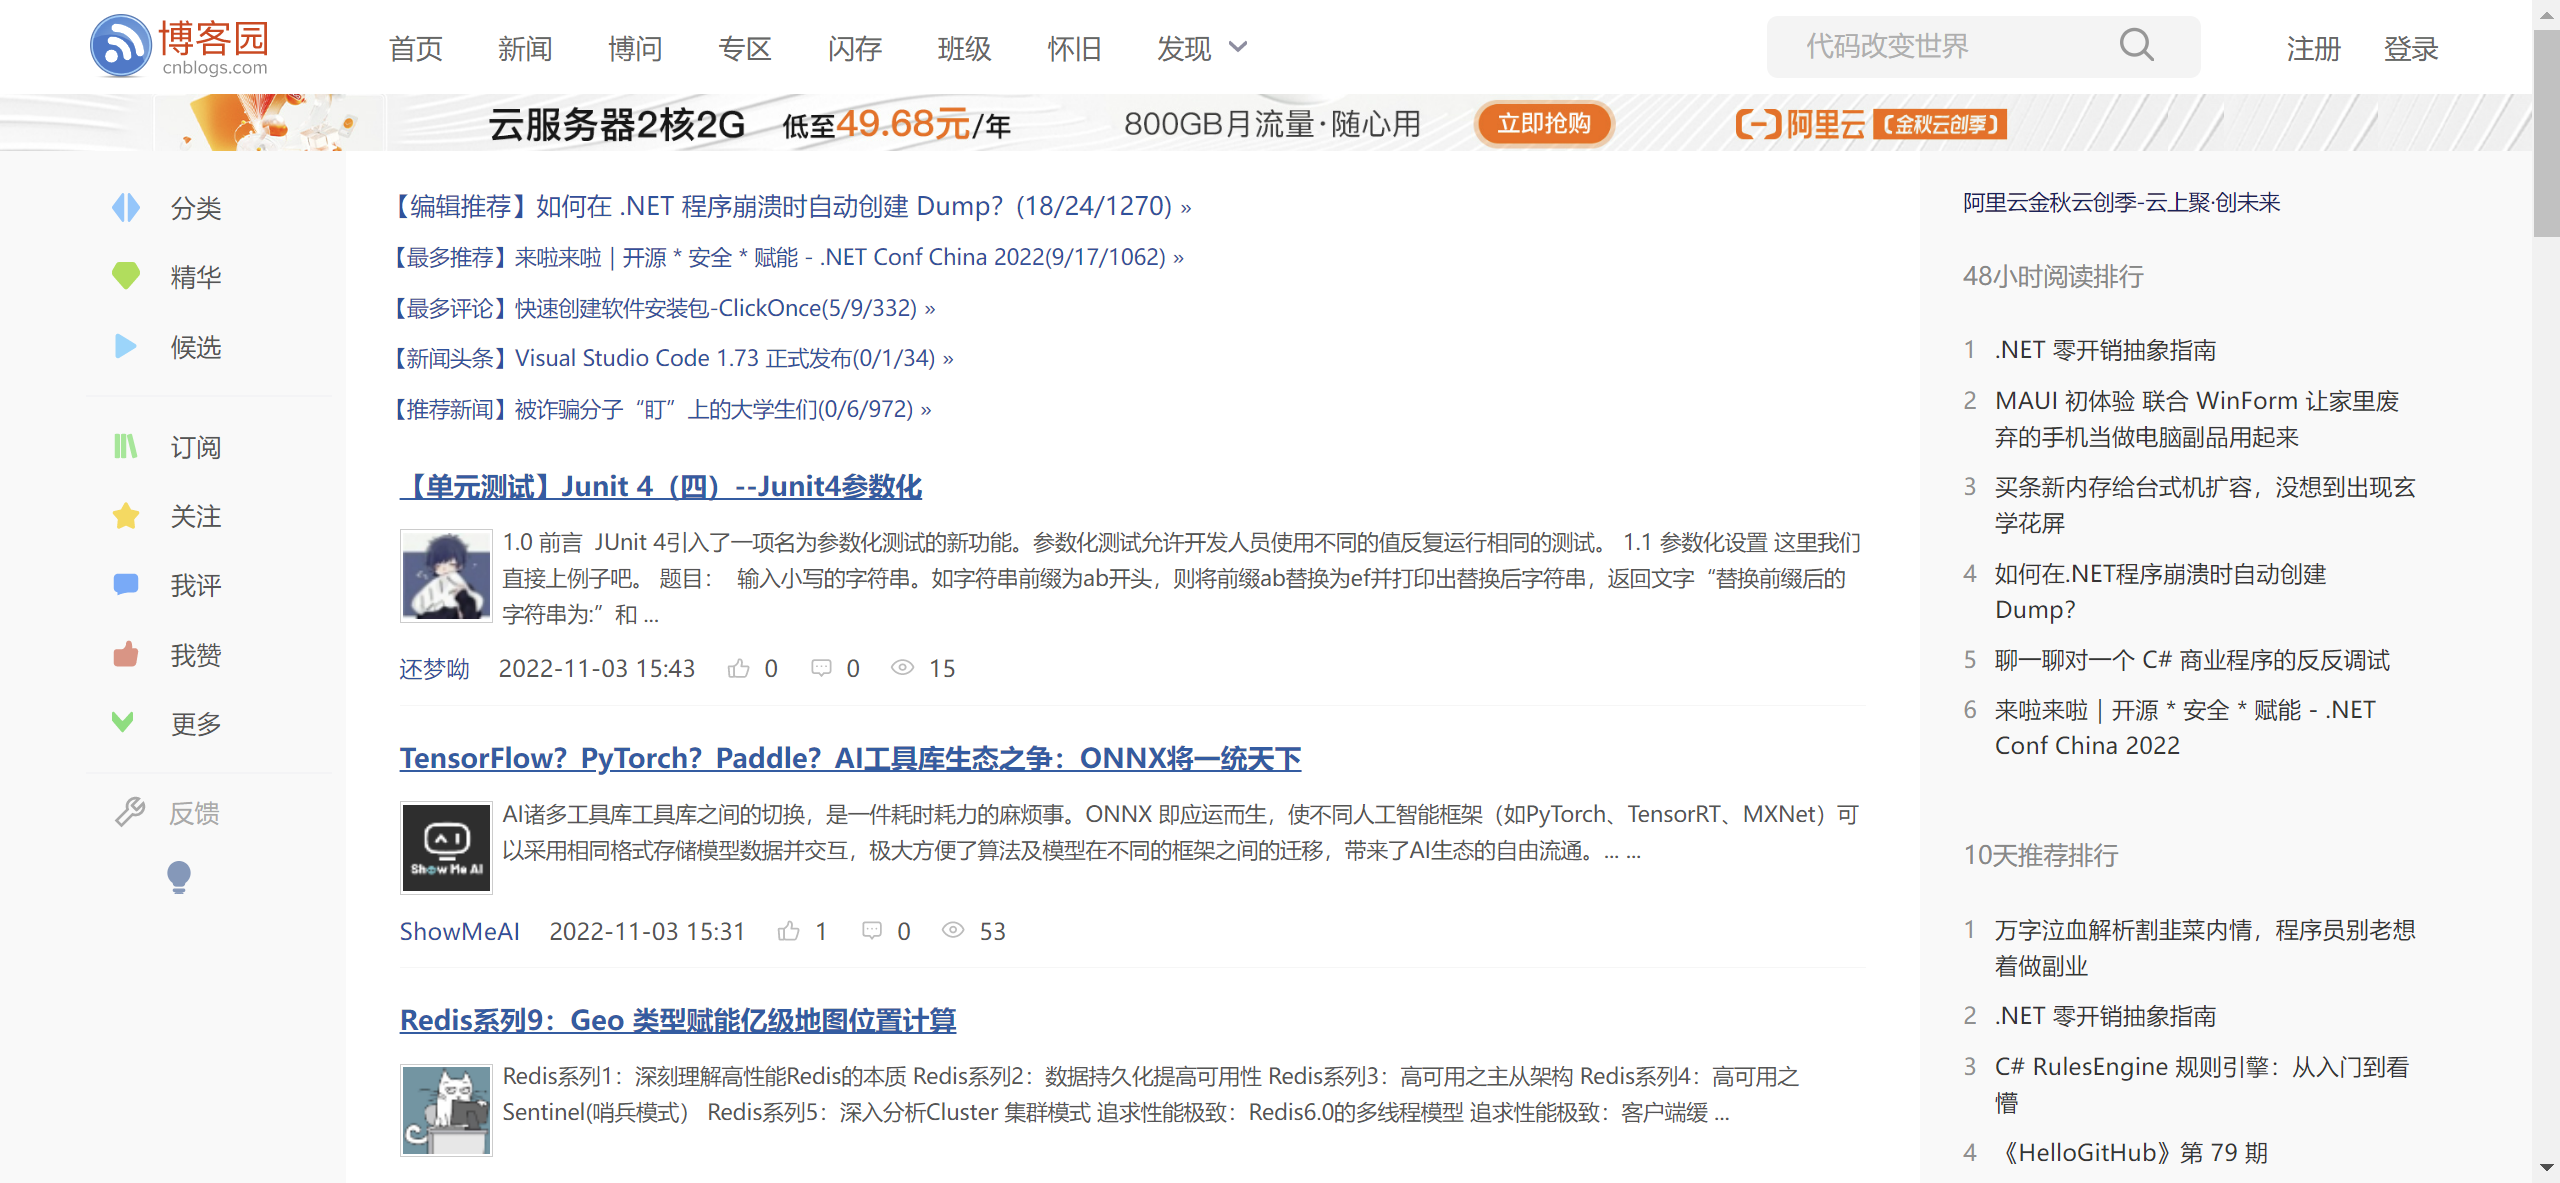Open the 闪存 nav item
The image size is (2560, 1183).
coord(854,48)
